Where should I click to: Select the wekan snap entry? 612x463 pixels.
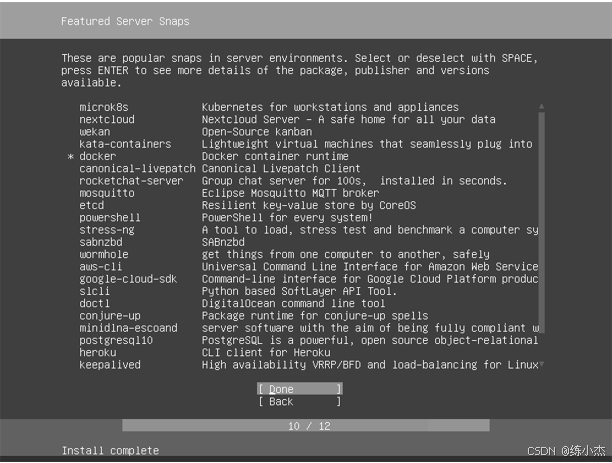[303, 132]
